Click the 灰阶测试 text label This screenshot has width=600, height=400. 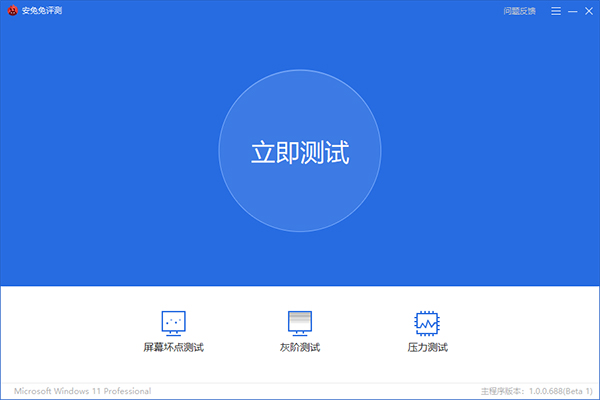[300, 348]
